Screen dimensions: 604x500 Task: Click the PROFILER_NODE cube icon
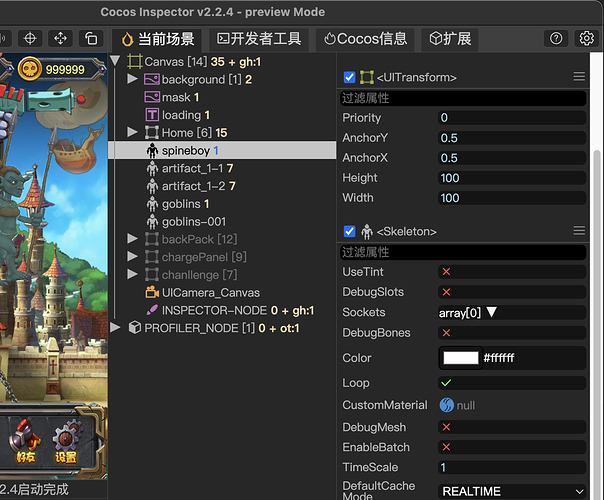click(135, 328)
